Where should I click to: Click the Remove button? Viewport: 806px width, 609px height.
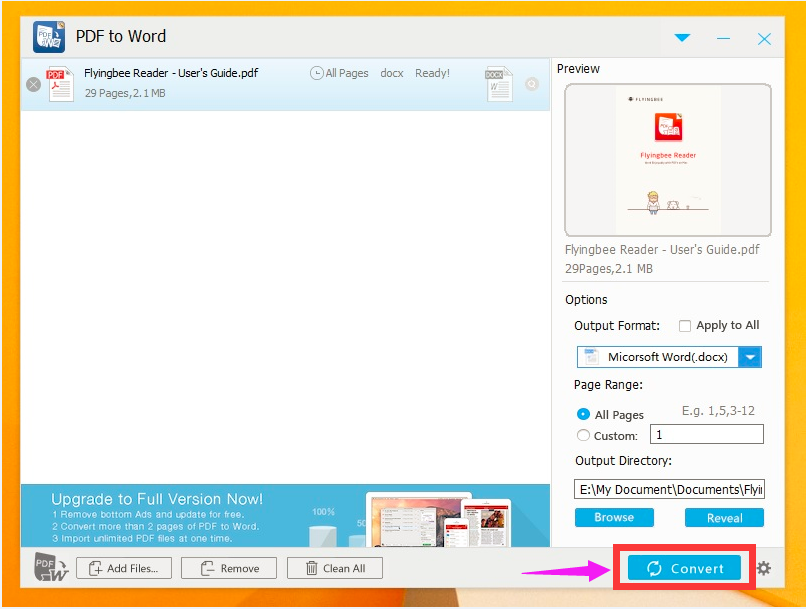click(229, 568)
